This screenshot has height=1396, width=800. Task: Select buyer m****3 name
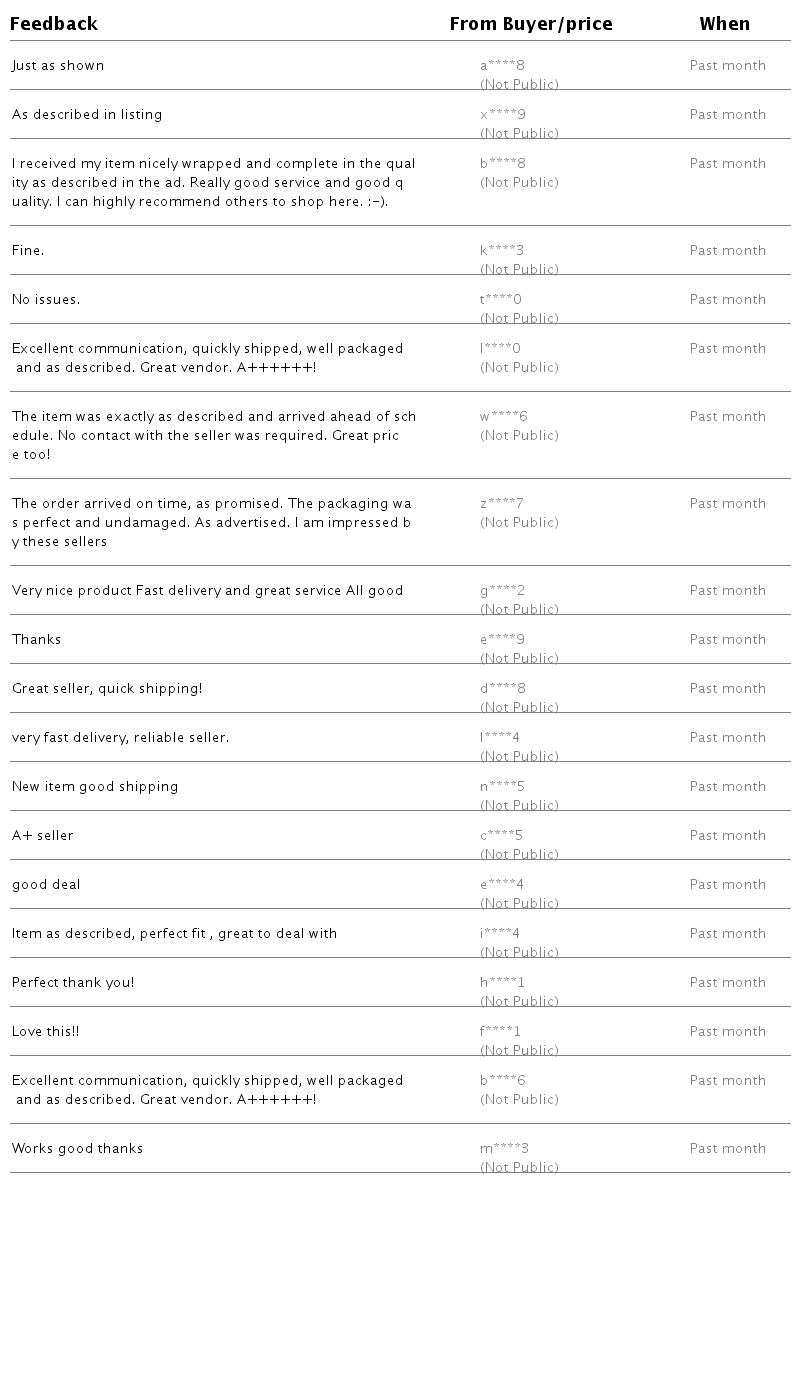(x=504, y=1149)
